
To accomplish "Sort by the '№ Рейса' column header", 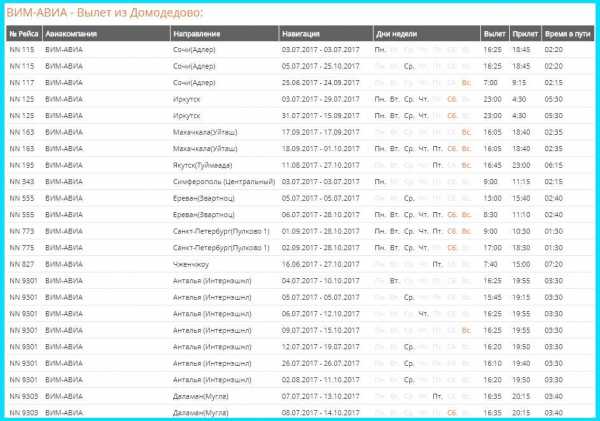I will click(25, 32).
